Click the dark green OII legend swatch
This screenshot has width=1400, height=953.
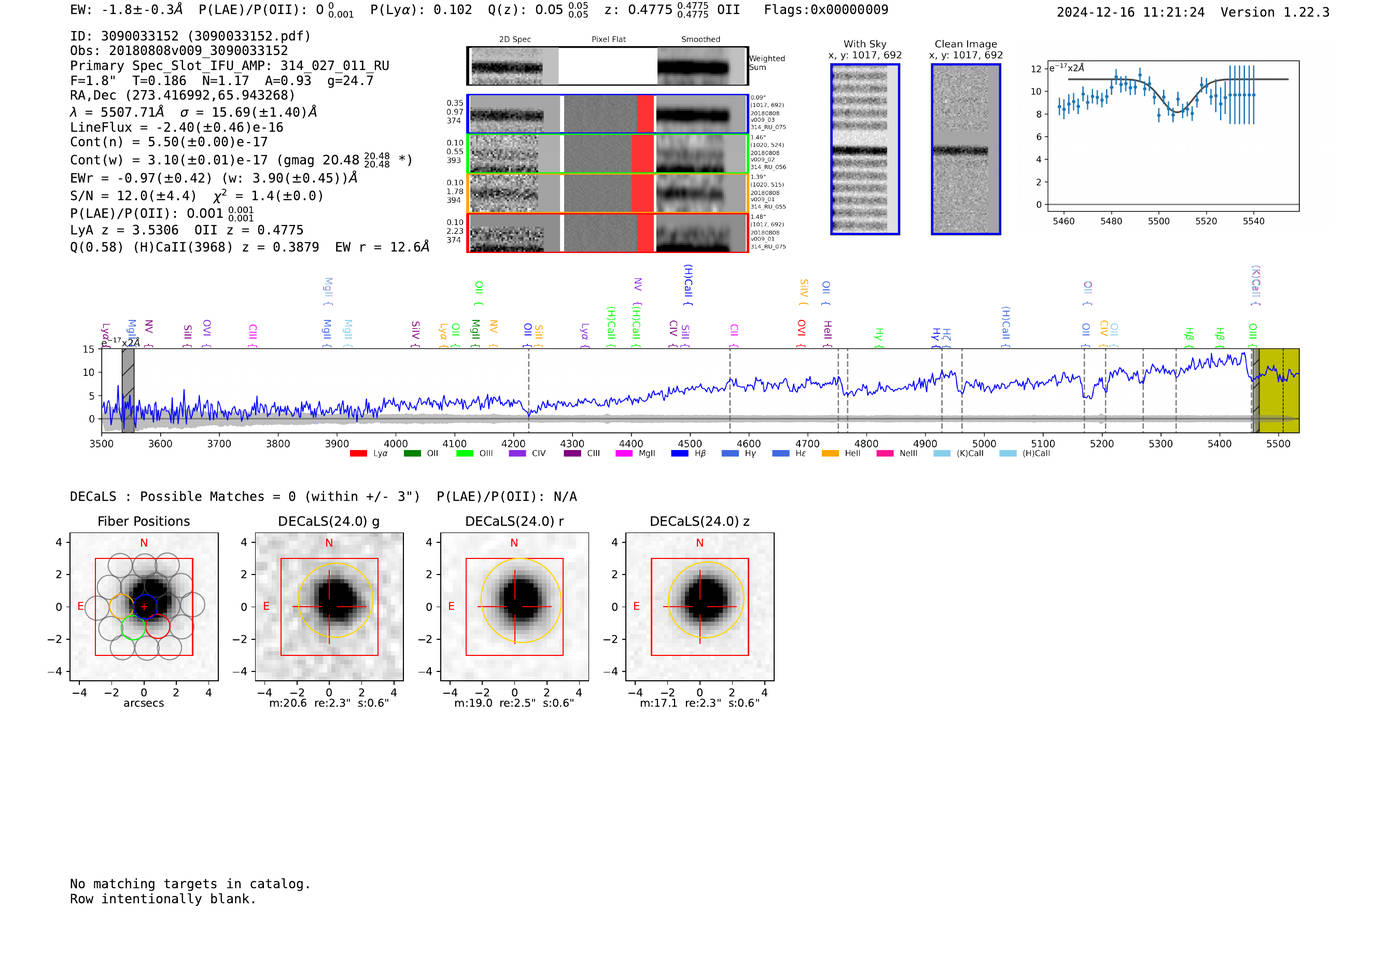point(412,454)
